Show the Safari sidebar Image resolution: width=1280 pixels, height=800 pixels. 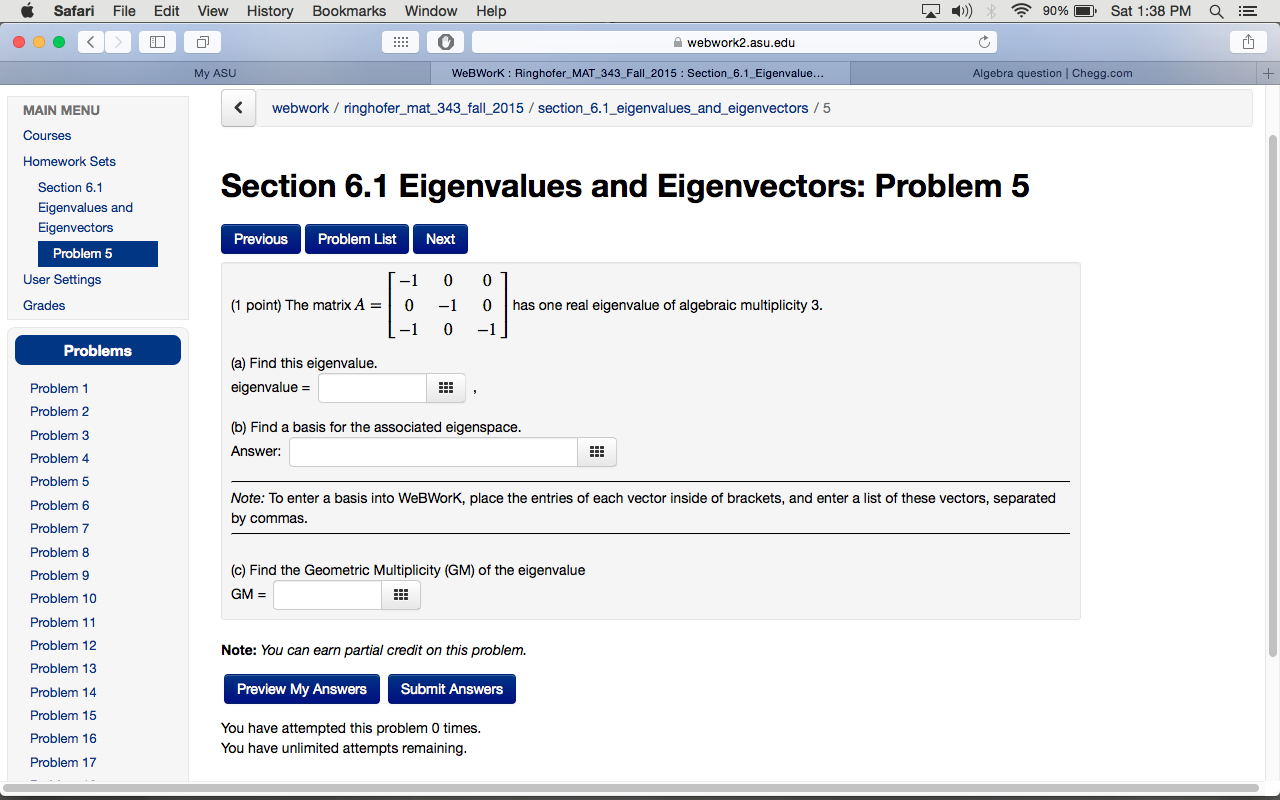[156, 42]
